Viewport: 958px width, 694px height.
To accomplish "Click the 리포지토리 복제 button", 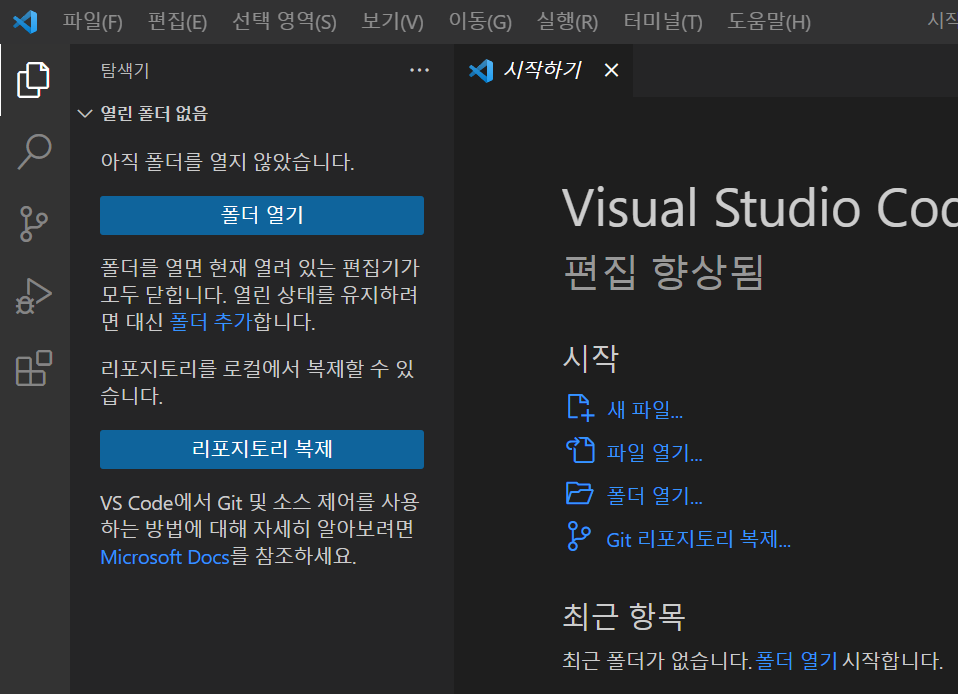I will (262, 449).
